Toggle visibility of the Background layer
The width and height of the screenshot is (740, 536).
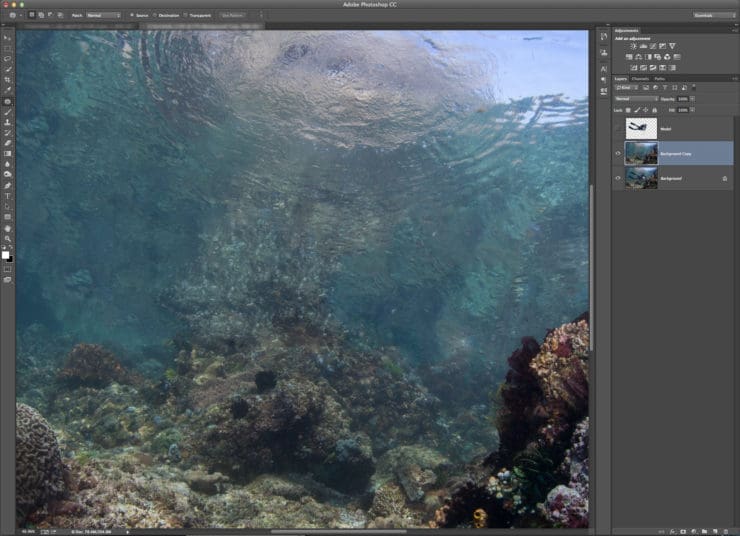pos(618,178)
